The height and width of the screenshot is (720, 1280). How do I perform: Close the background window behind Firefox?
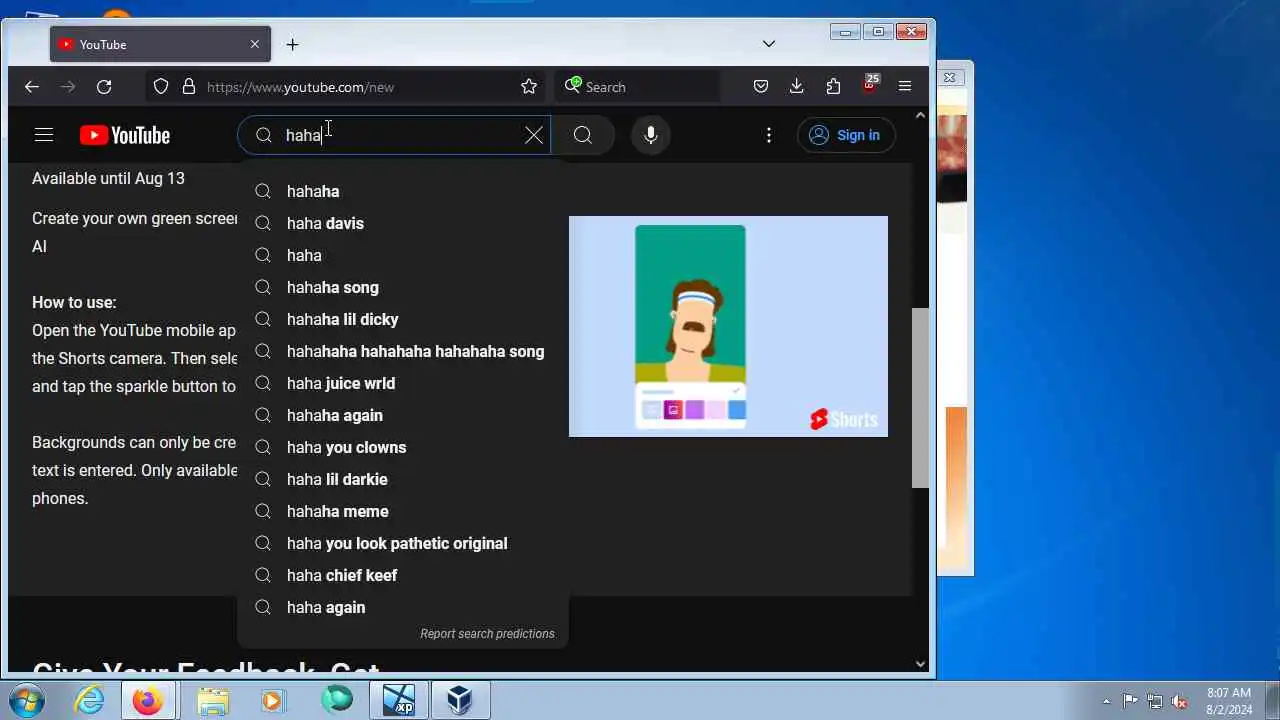tap(950, 77)
